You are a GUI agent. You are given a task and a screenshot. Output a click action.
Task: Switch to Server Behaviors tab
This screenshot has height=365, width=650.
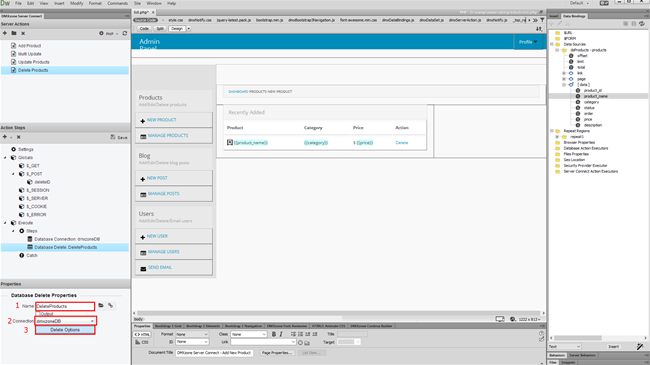coord(582,355)
